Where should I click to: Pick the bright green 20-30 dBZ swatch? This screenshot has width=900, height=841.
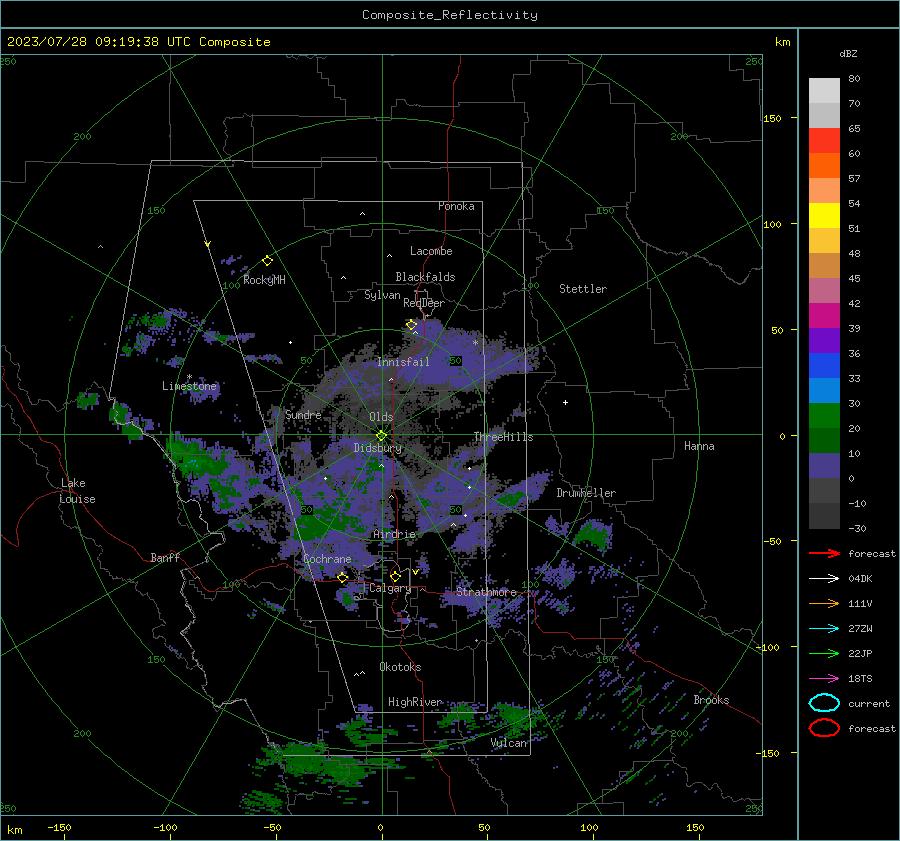point(824,416)
